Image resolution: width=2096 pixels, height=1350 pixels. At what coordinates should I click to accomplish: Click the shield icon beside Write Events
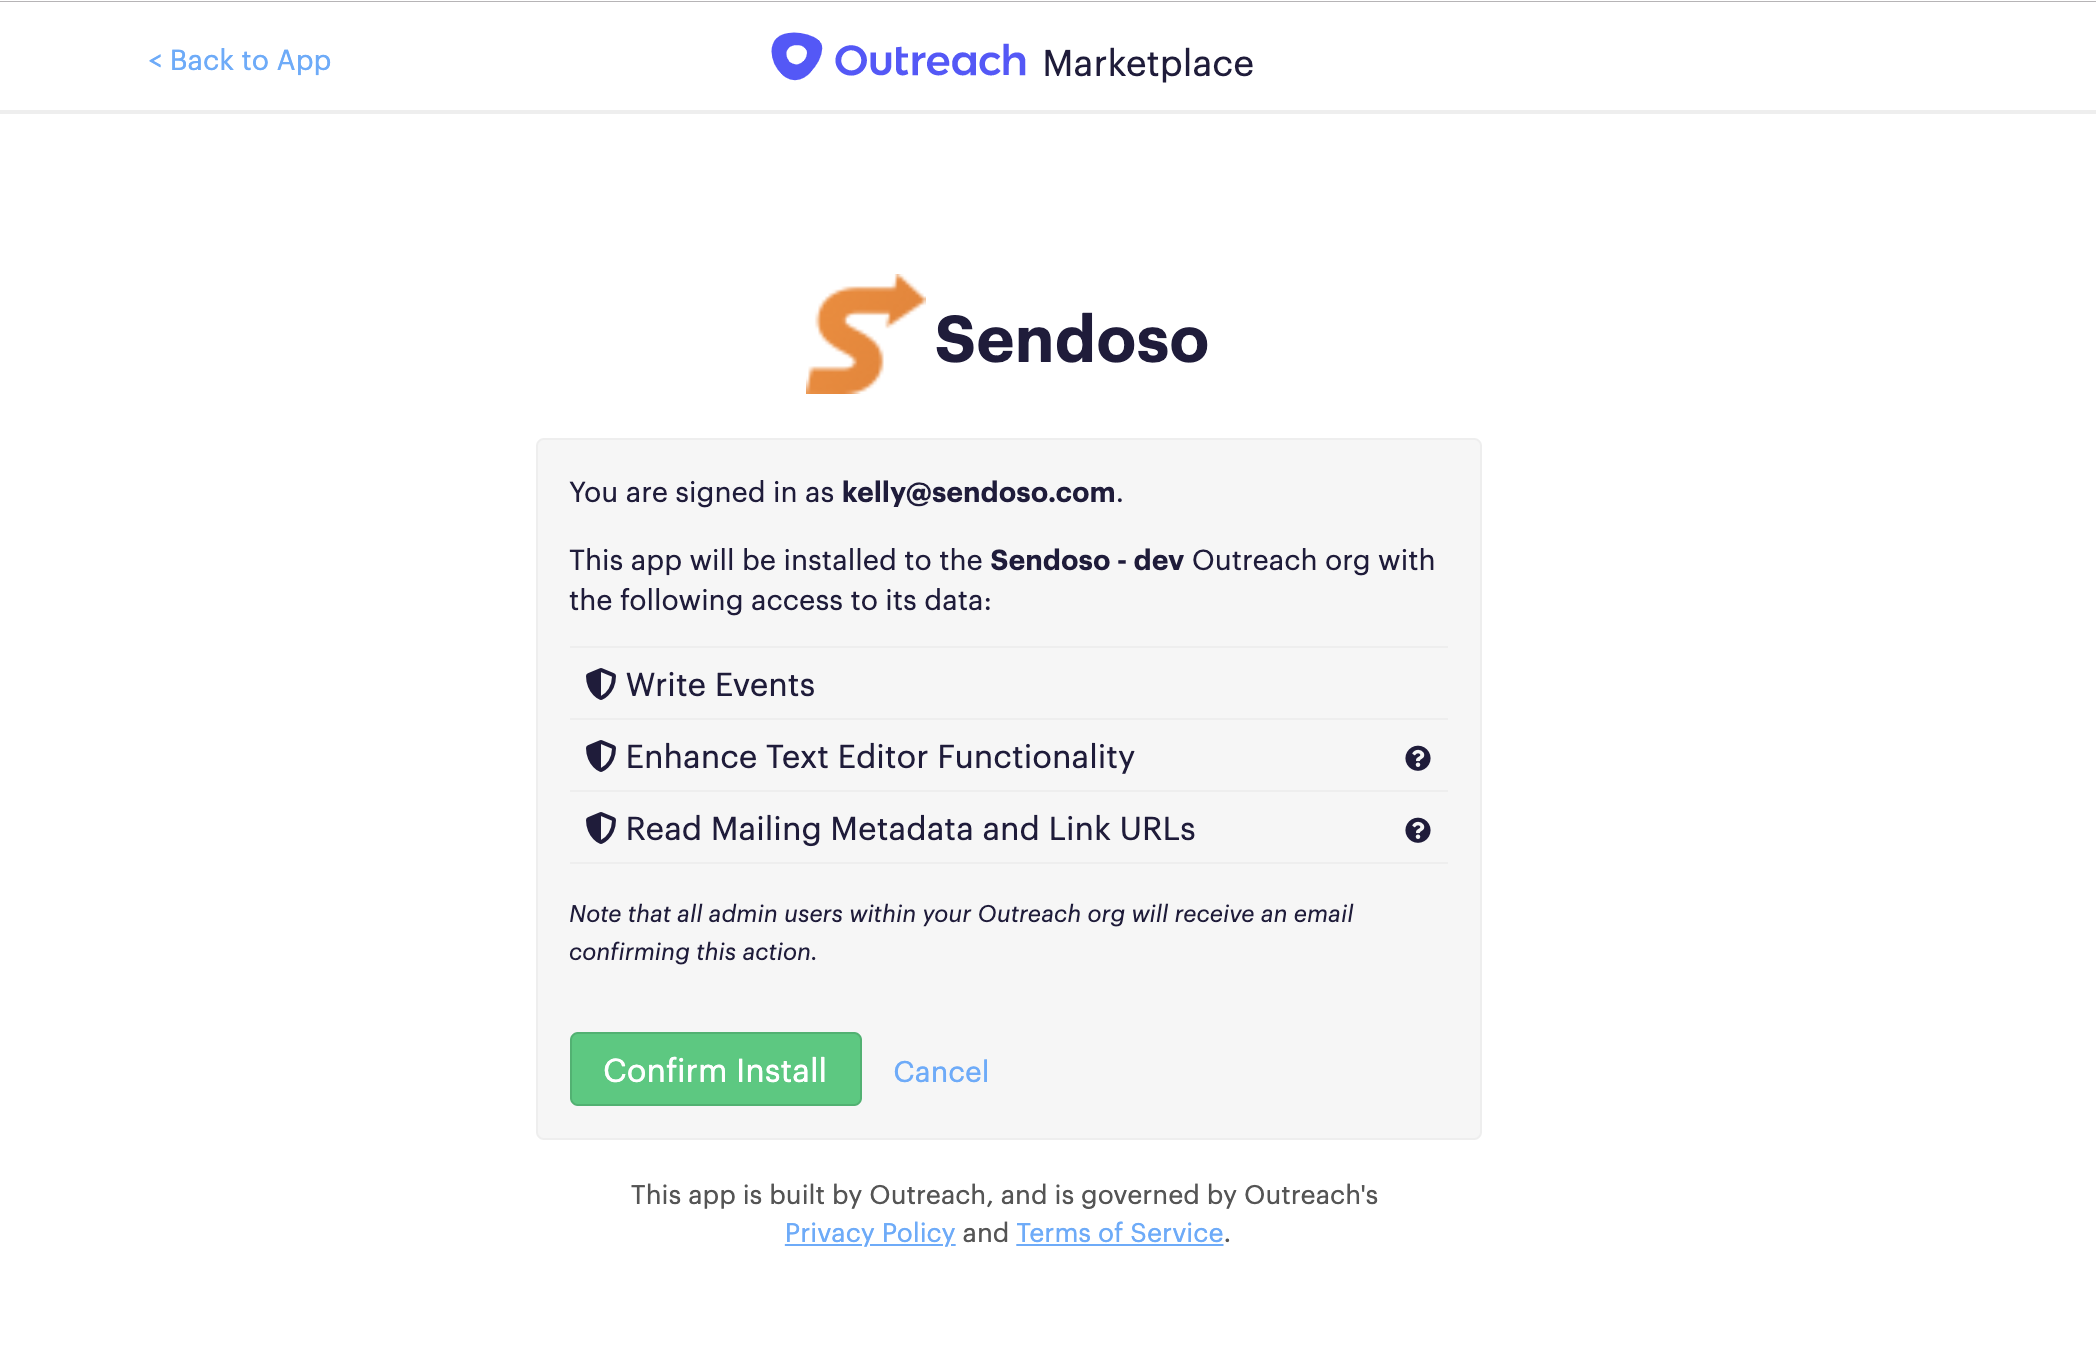coord(600,685)
